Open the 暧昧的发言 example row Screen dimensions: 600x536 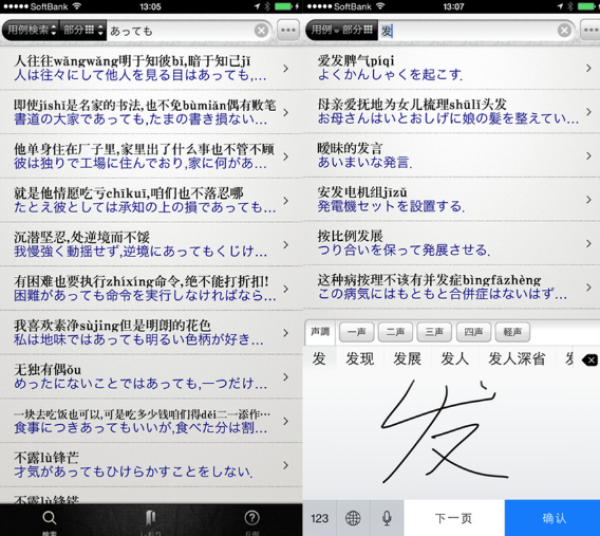pos(452,155)
